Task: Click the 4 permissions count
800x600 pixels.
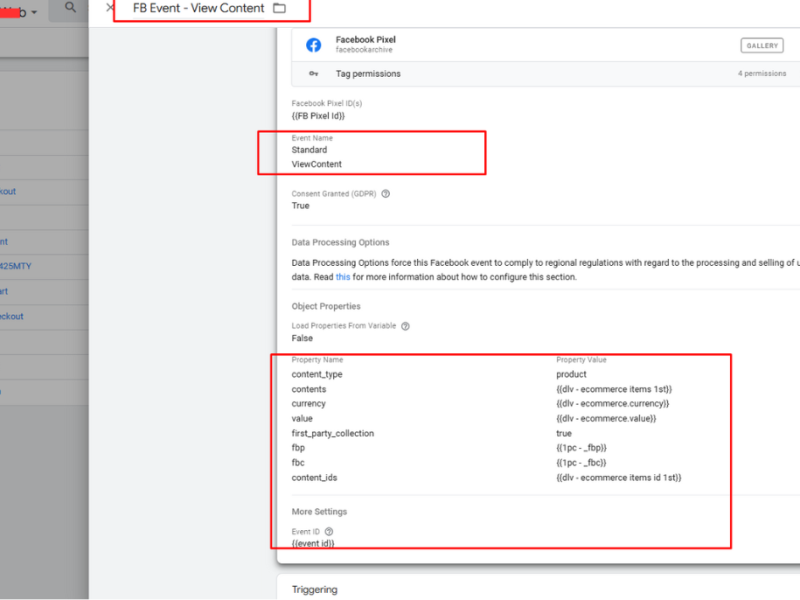Action: [762, 73]
